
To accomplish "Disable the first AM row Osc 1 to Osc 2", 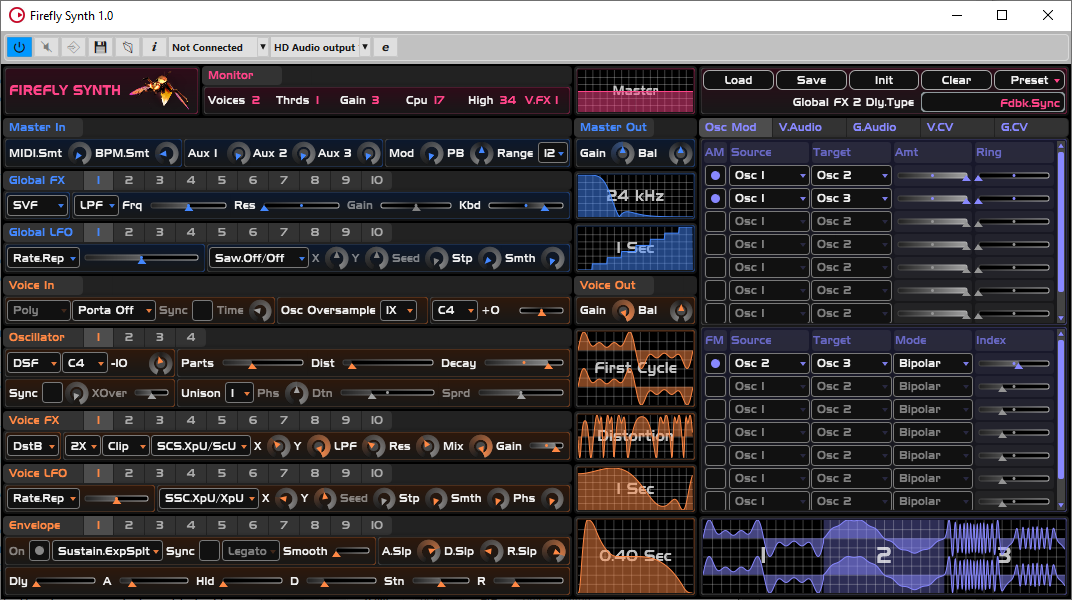I will (715, 176).
